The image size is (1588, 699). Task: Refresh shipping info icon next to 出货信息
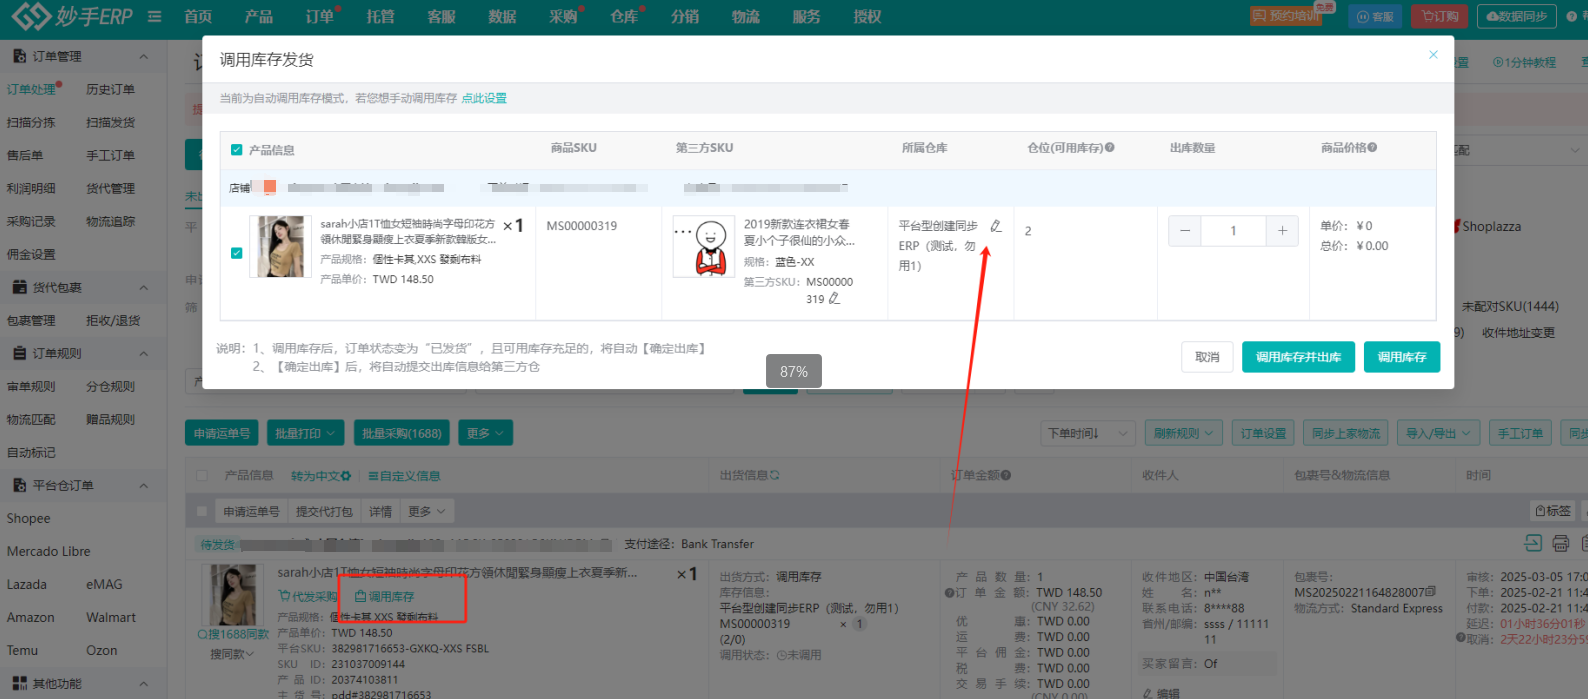pyautogui.click(x=775, y=476)
